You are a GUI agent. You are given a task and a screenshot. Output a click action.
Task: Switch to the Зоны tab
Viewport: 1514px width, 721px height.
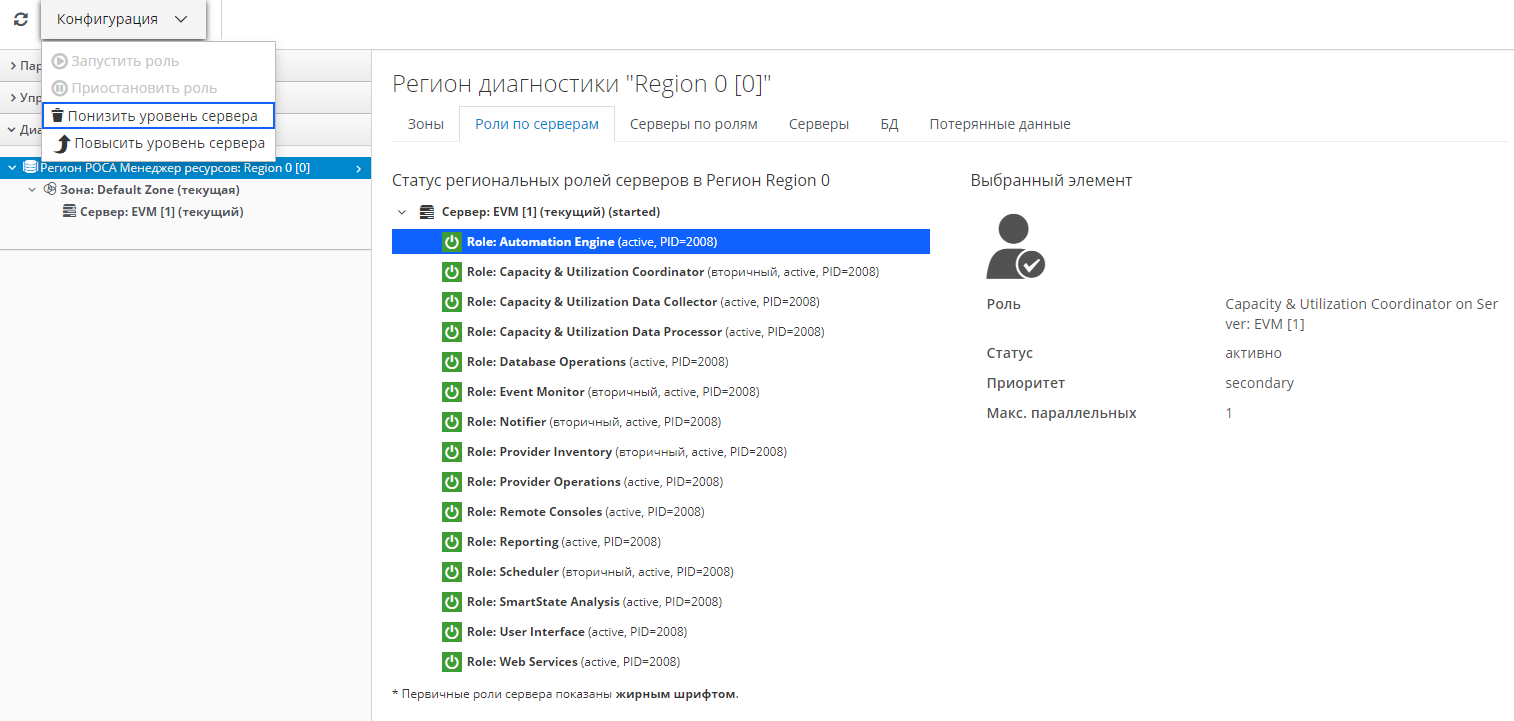426,124
